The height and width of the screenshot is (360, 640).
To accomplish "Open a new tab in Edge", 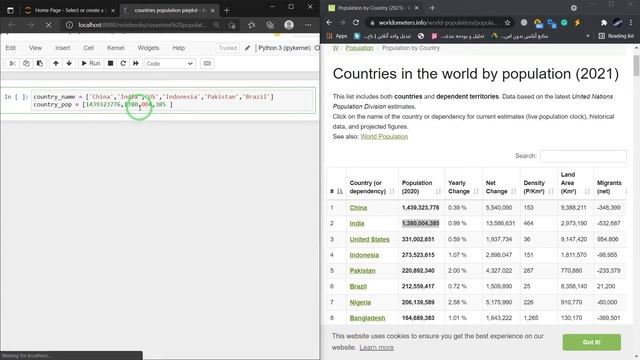I will 227,10.
